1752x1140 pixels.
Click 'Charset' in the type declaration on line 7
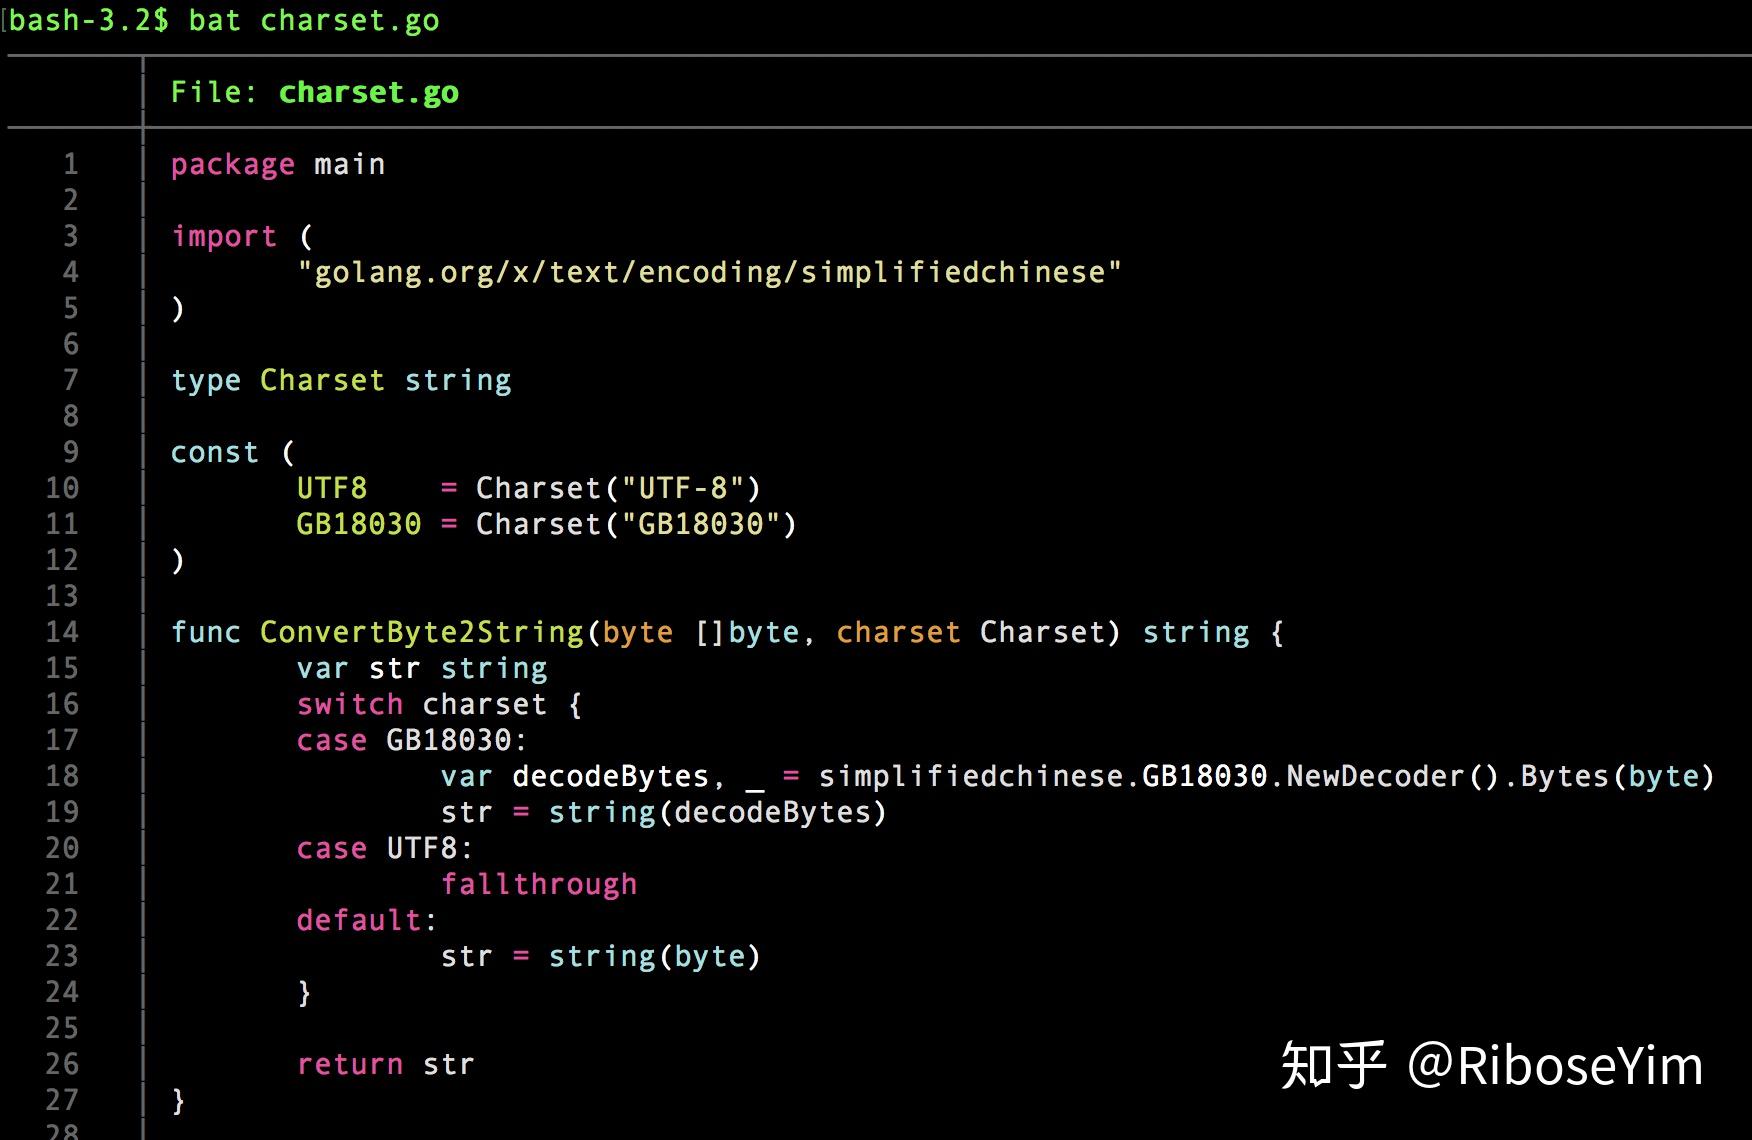click(322, 381)
